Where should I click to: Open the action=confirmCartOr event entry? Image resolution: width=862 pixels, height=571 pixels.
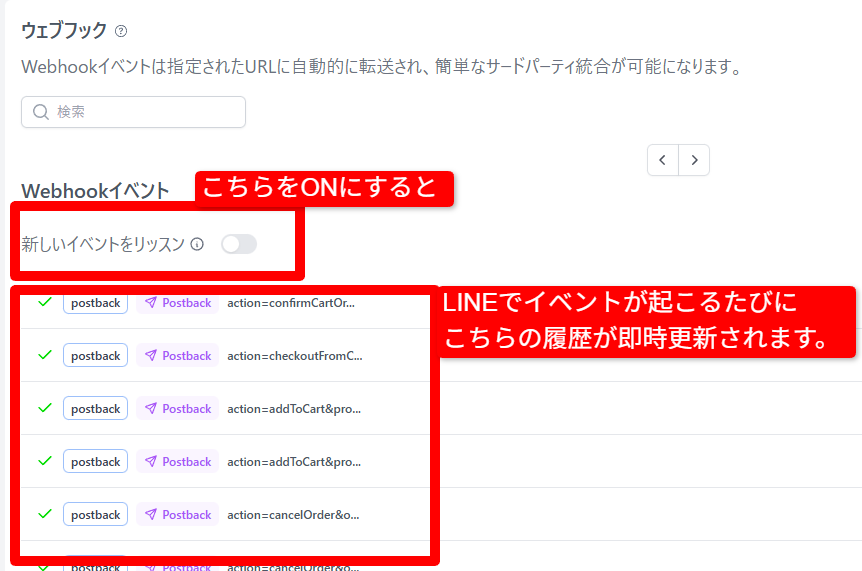[x=290, y=303]
